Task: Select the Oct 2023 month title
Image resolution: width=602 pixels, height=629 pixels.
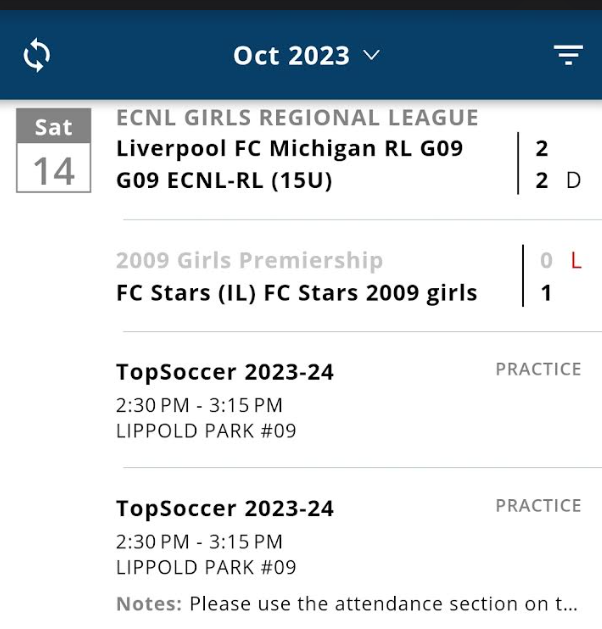Action: tap(291, 55)
